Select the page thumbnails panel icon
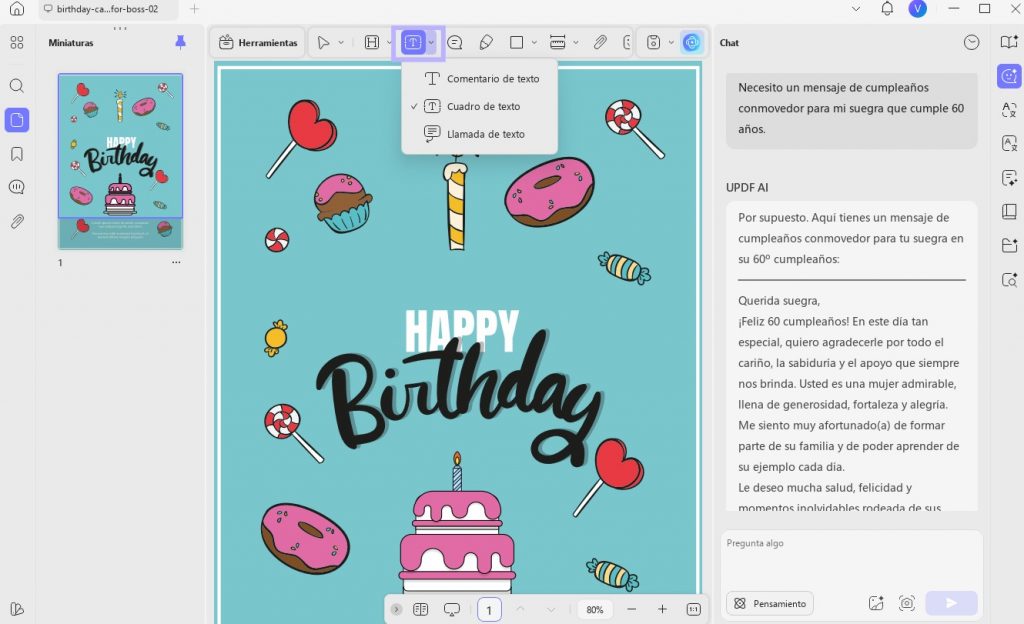1024x624 pixels. click(17, 120)
